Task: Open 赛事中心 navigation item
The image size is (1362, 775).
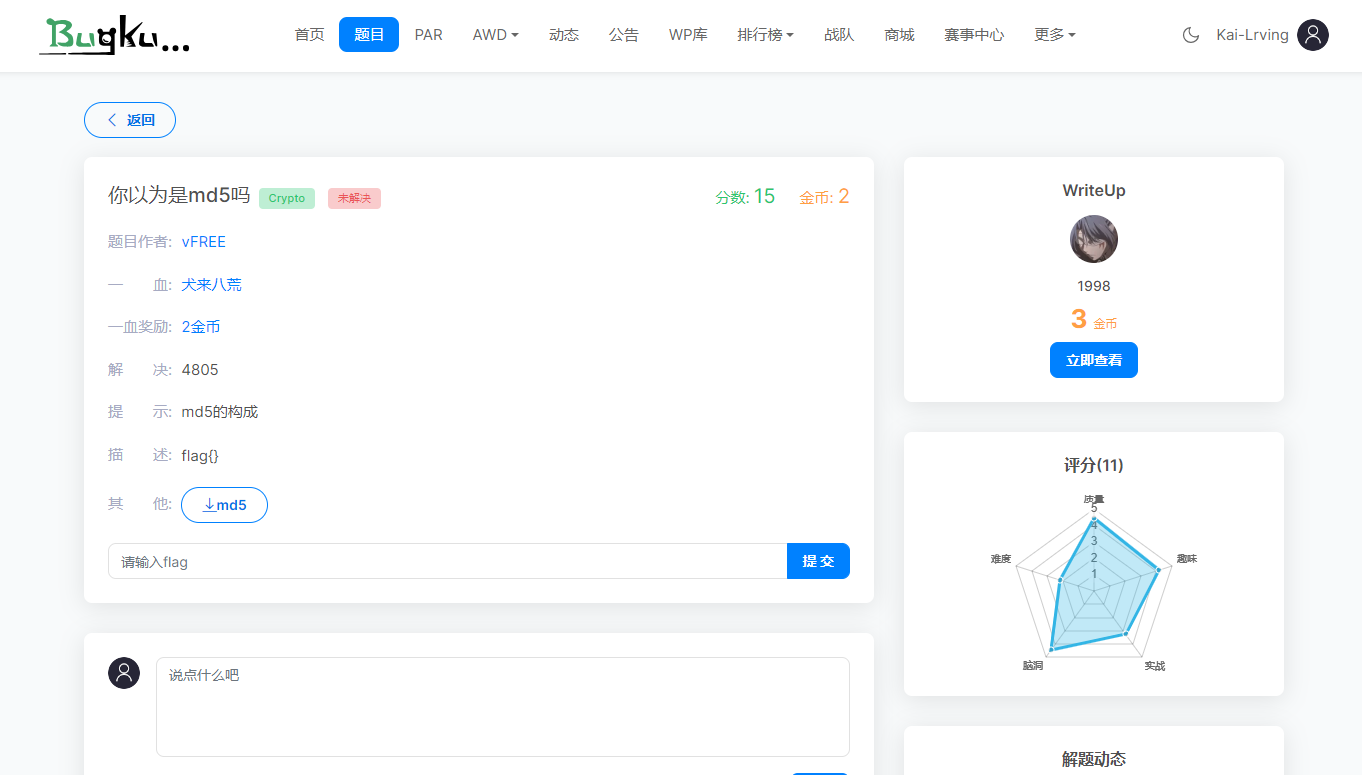Action: [974, 35]
